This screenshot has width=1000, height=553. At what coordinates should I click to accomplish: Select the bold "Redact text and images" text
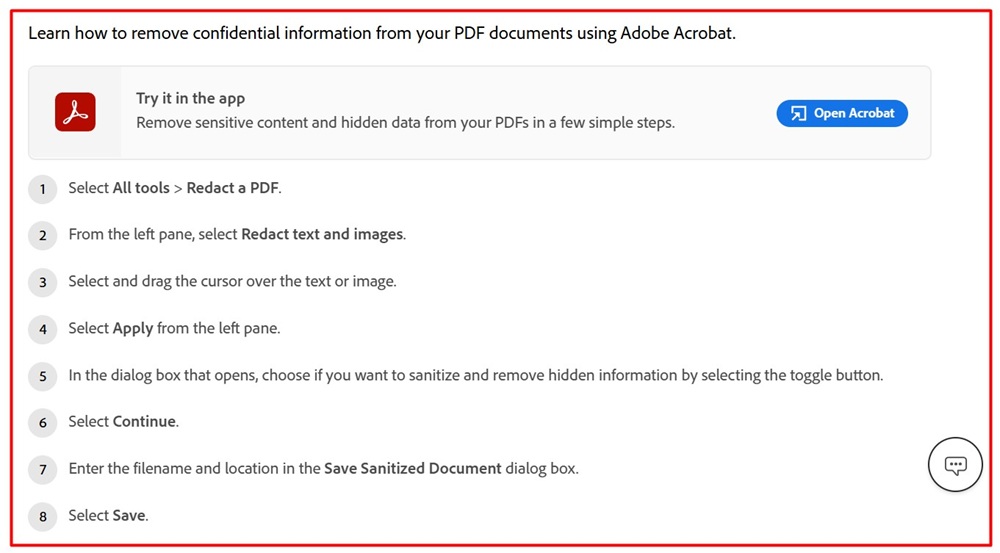click(x=322, y=235)
